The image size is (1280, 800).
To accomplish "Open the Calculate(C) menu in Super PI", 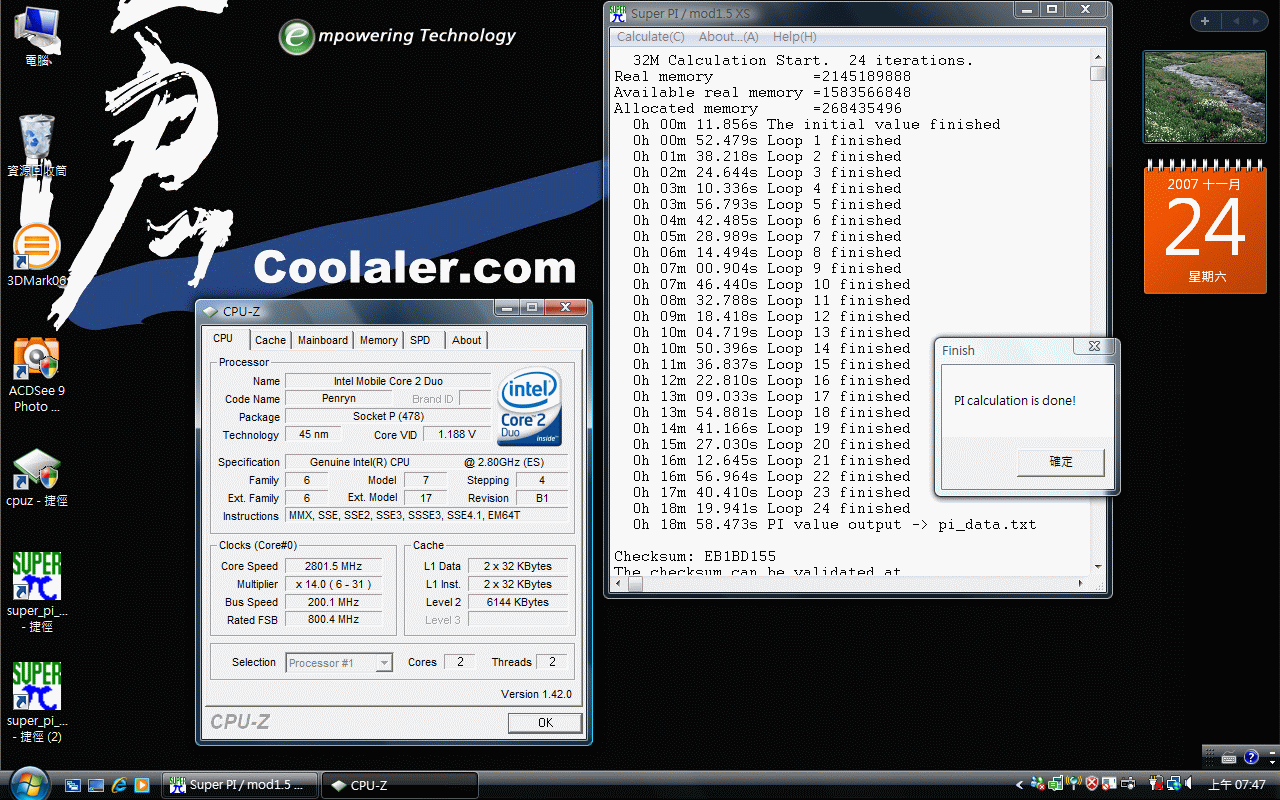I will pyautogui.click(x=651, y=37).
